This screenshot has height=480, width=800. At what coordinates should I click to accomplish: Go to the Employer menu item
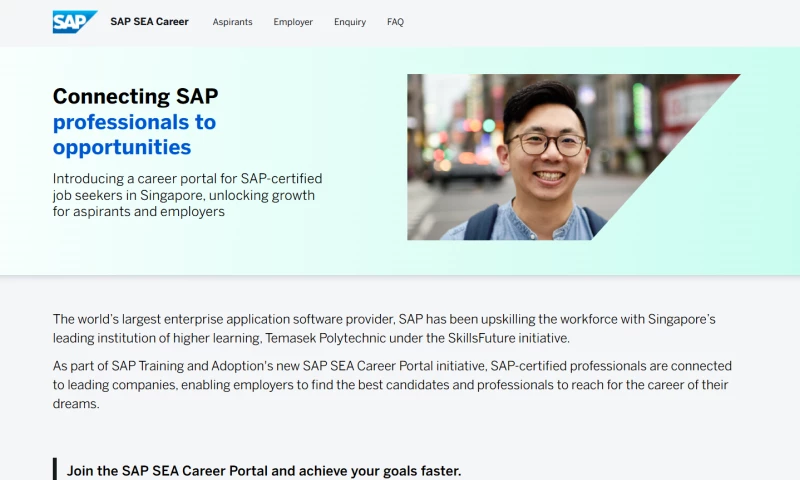point(293,22)
